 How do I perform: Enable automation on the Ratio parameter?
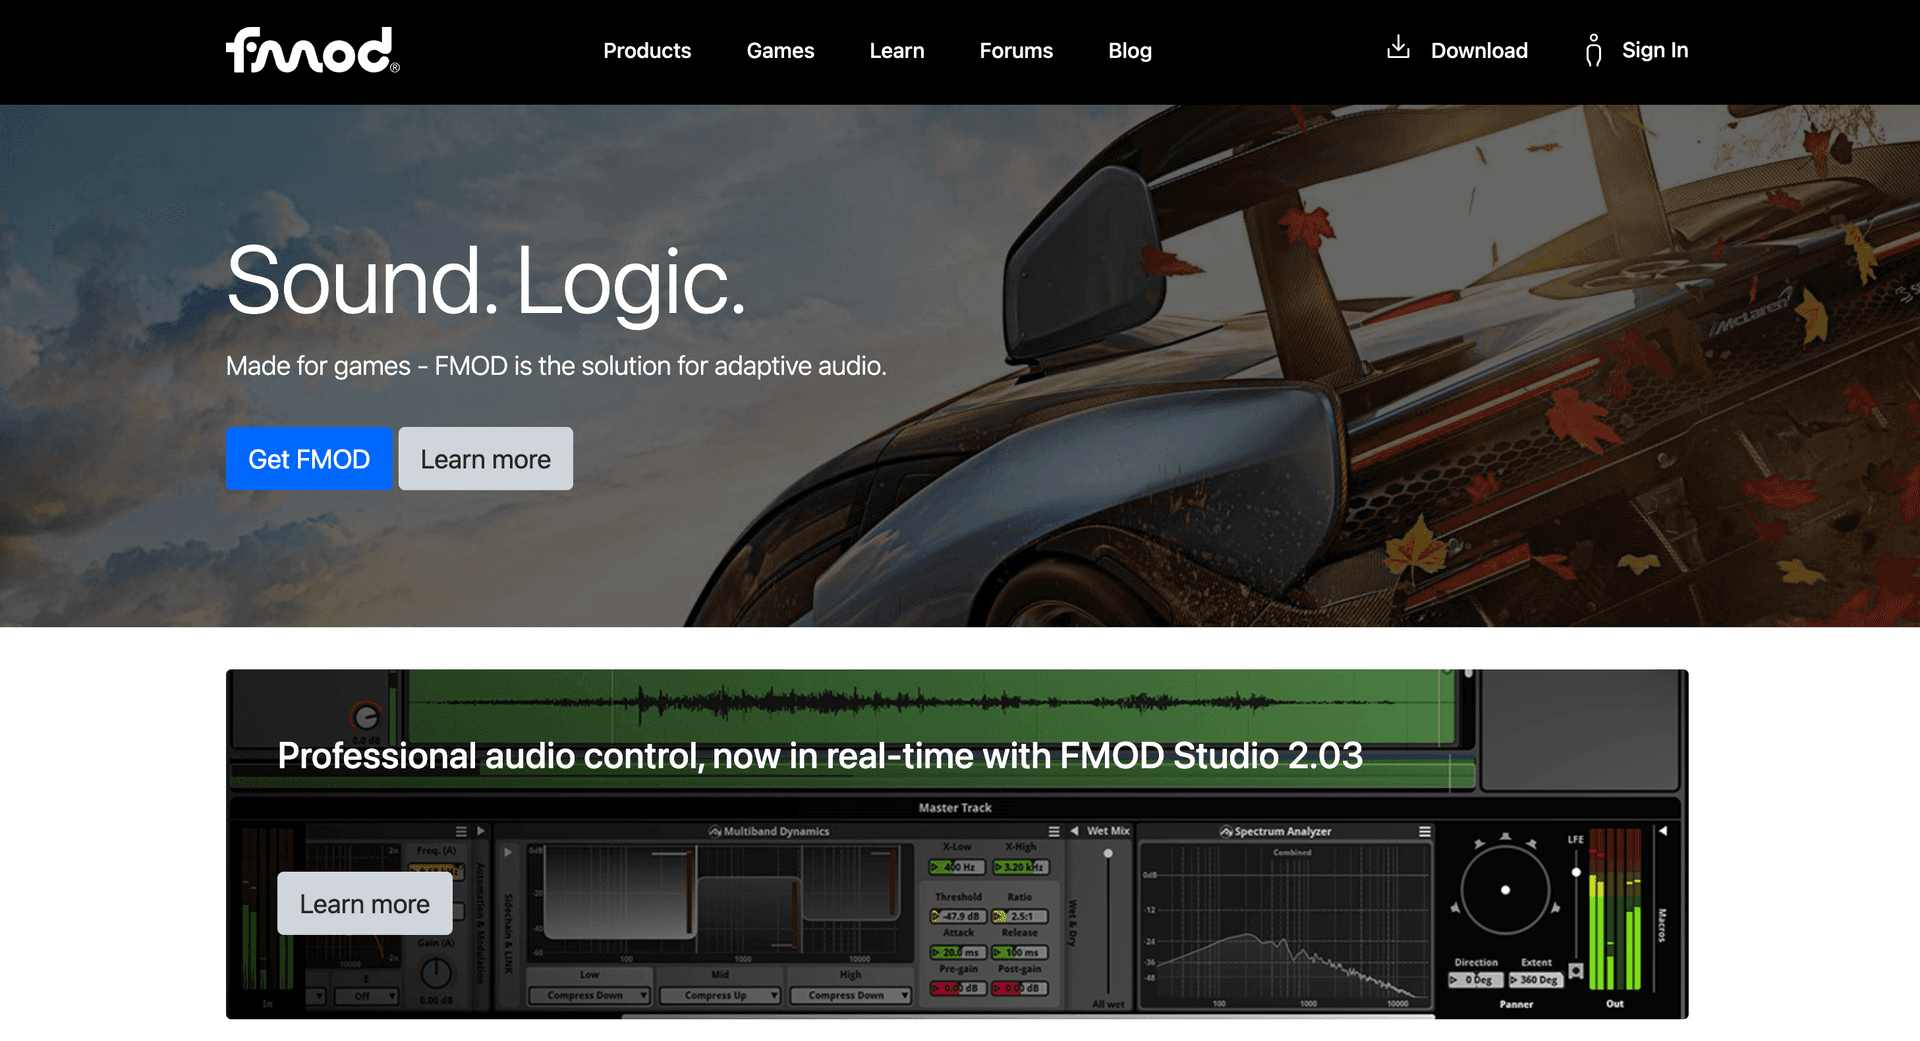996,916
